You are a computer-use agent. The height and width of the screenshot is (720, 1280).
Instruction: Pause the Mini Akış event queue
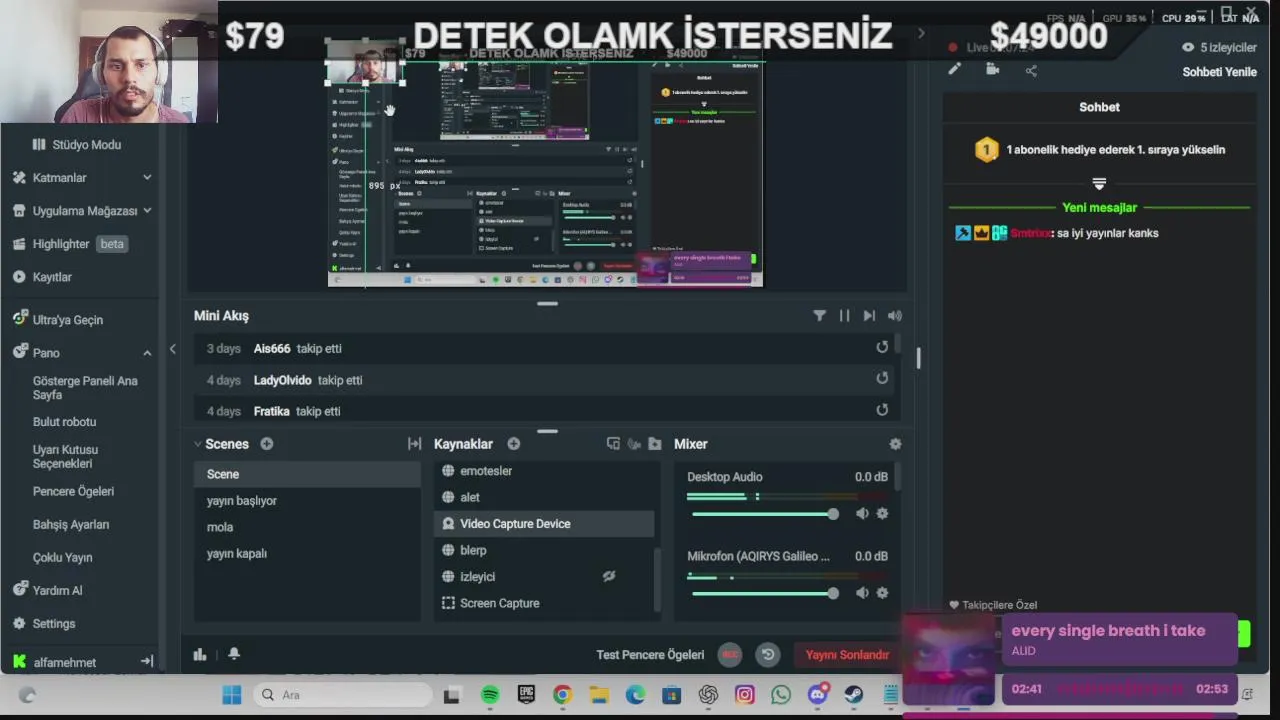[x=844, y=316]
